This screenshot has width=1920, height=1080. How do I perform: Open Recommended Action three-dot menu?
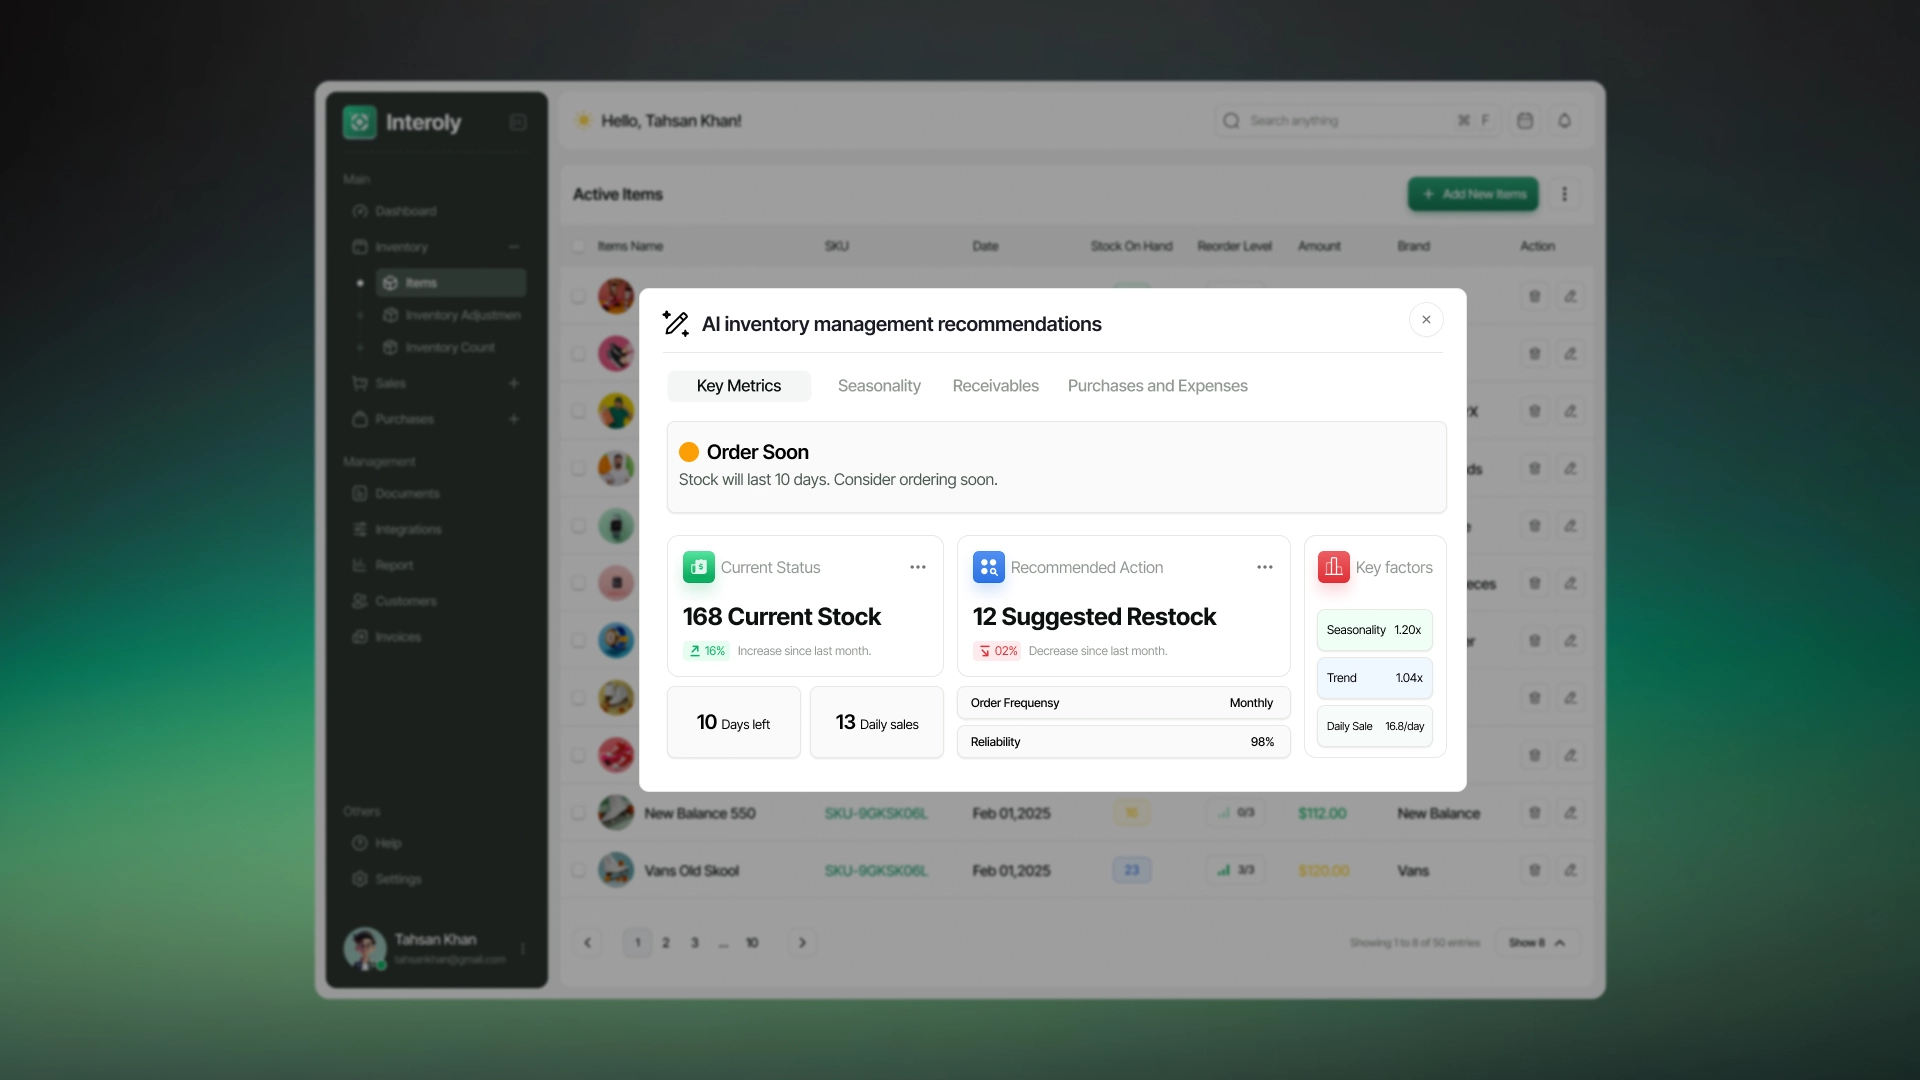(x=1264, y=567)
